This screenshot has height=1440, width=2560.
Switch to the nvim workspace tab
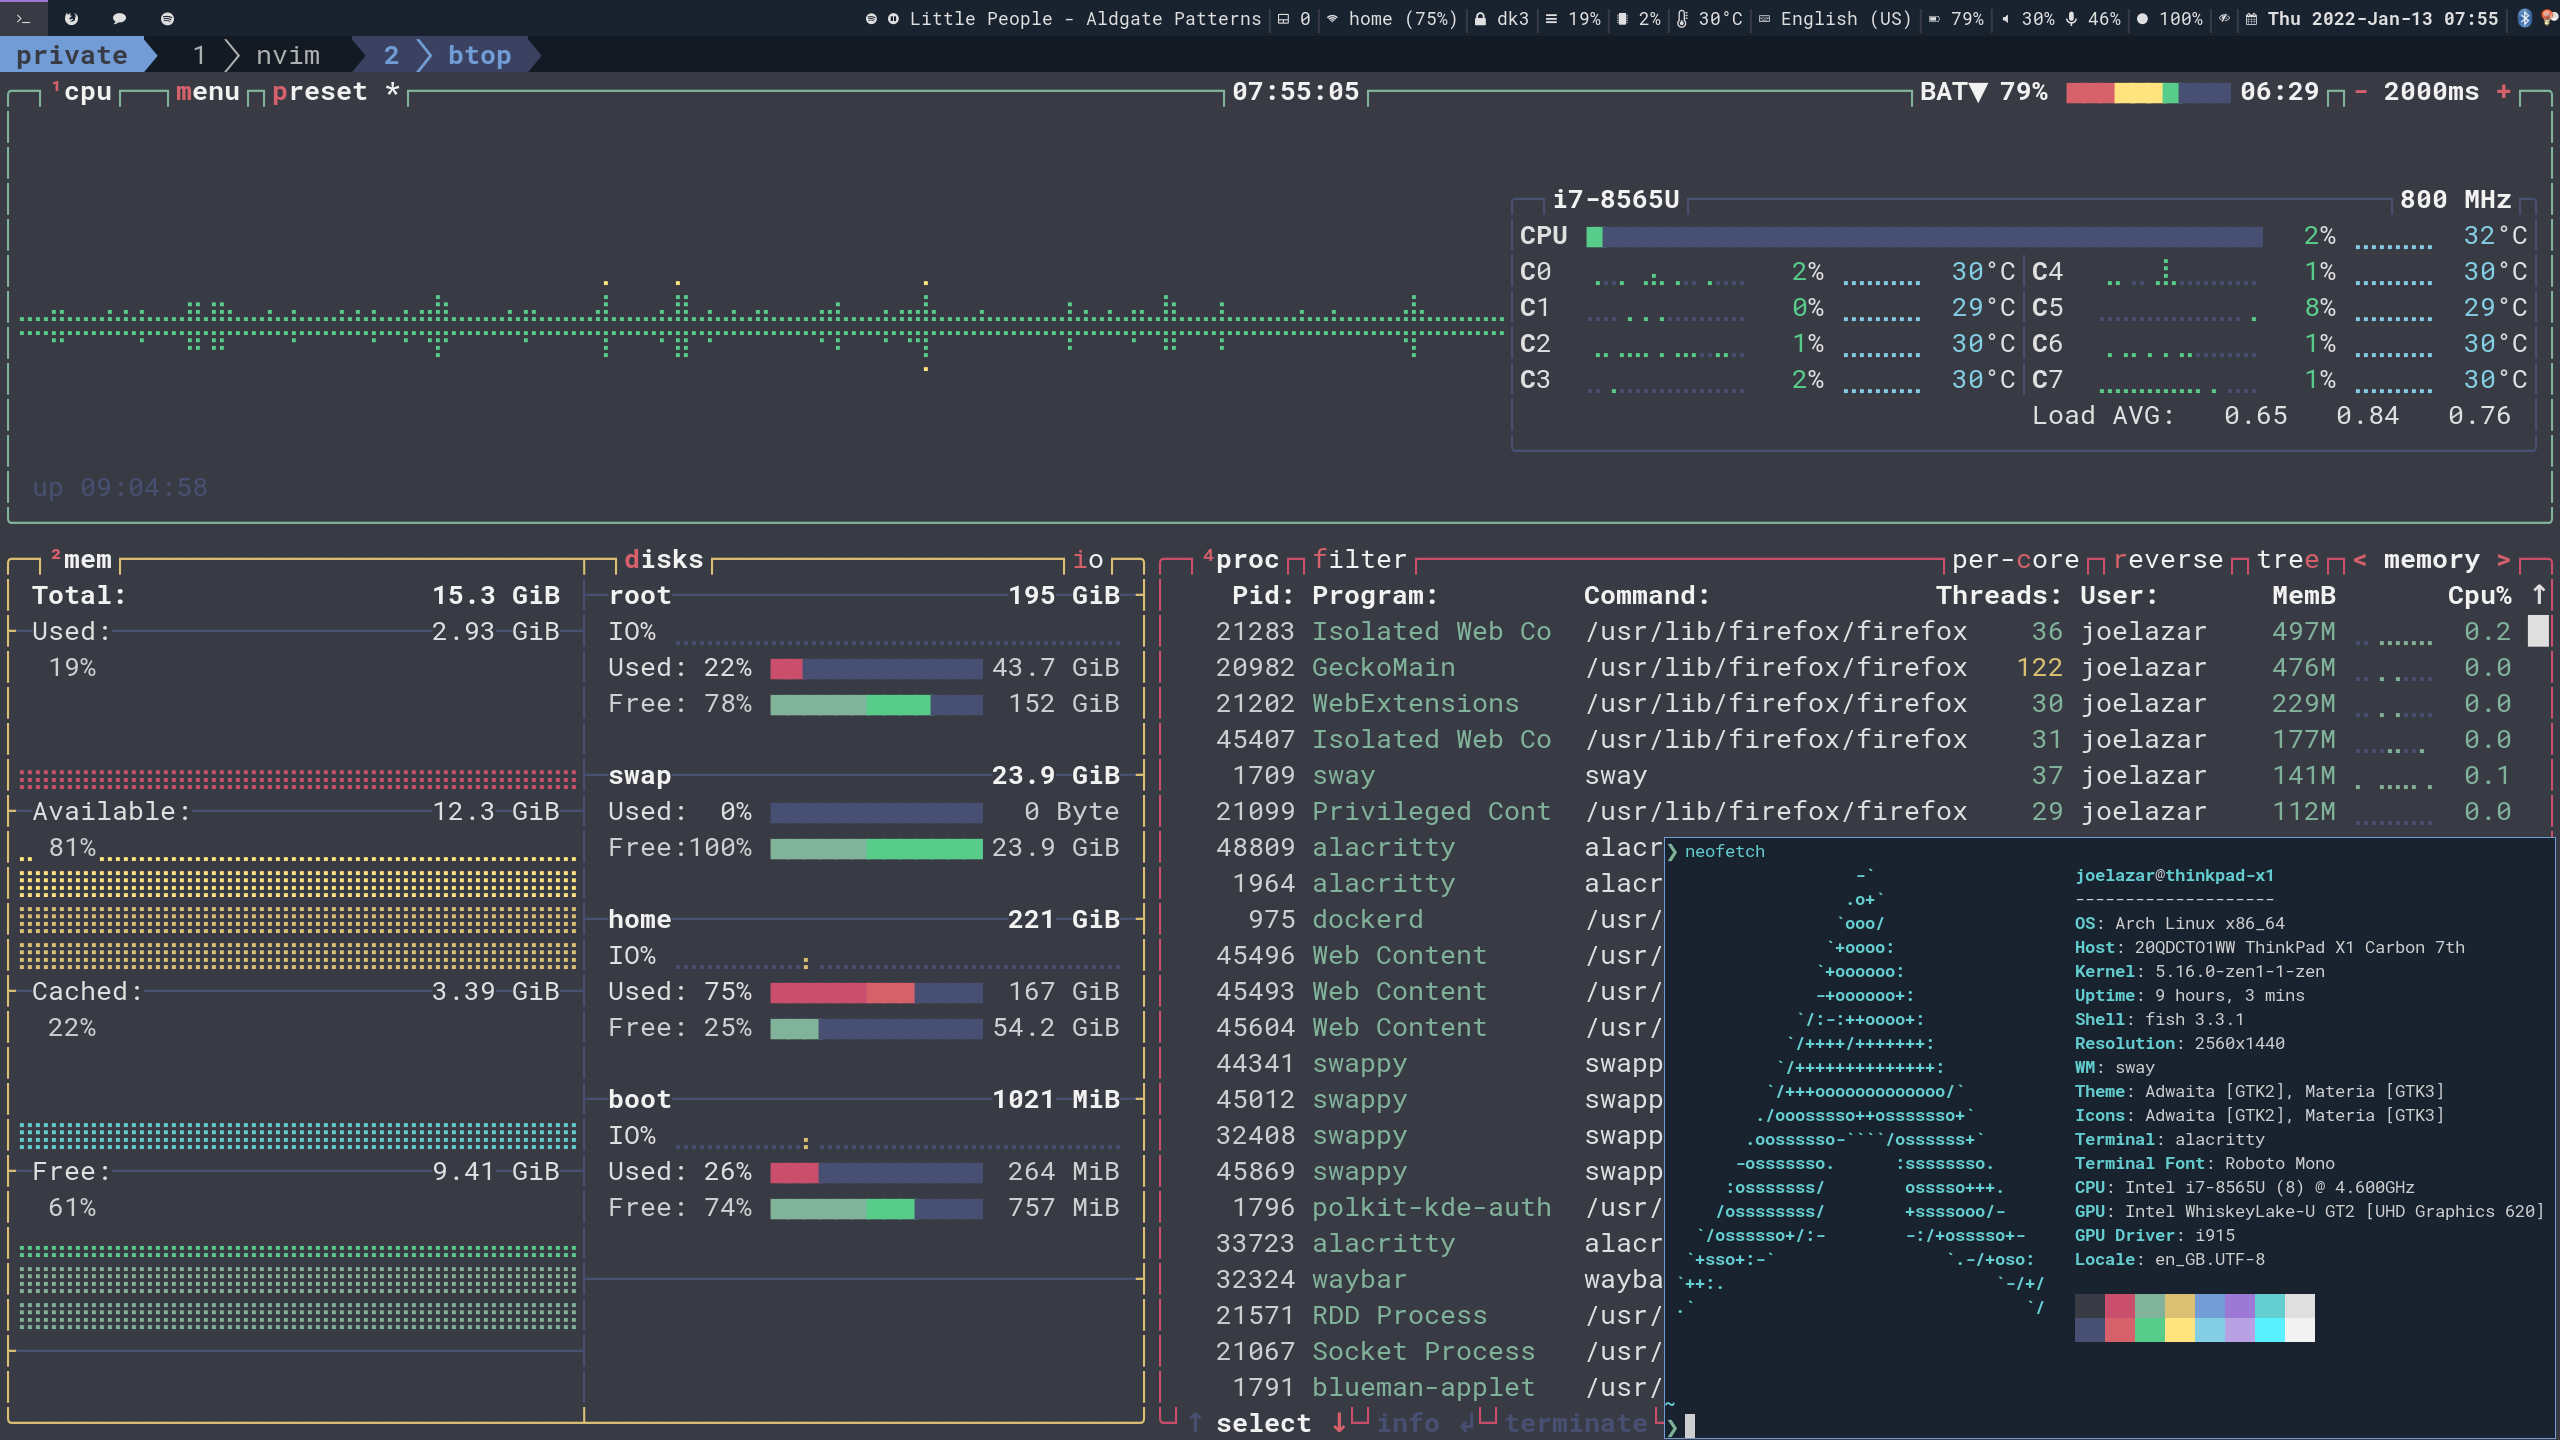pos(287,56)
